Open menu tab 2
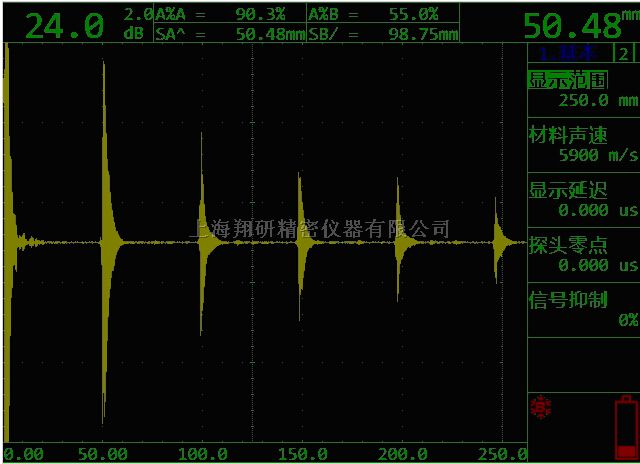The image size is (640, 464). coord(623,53)
